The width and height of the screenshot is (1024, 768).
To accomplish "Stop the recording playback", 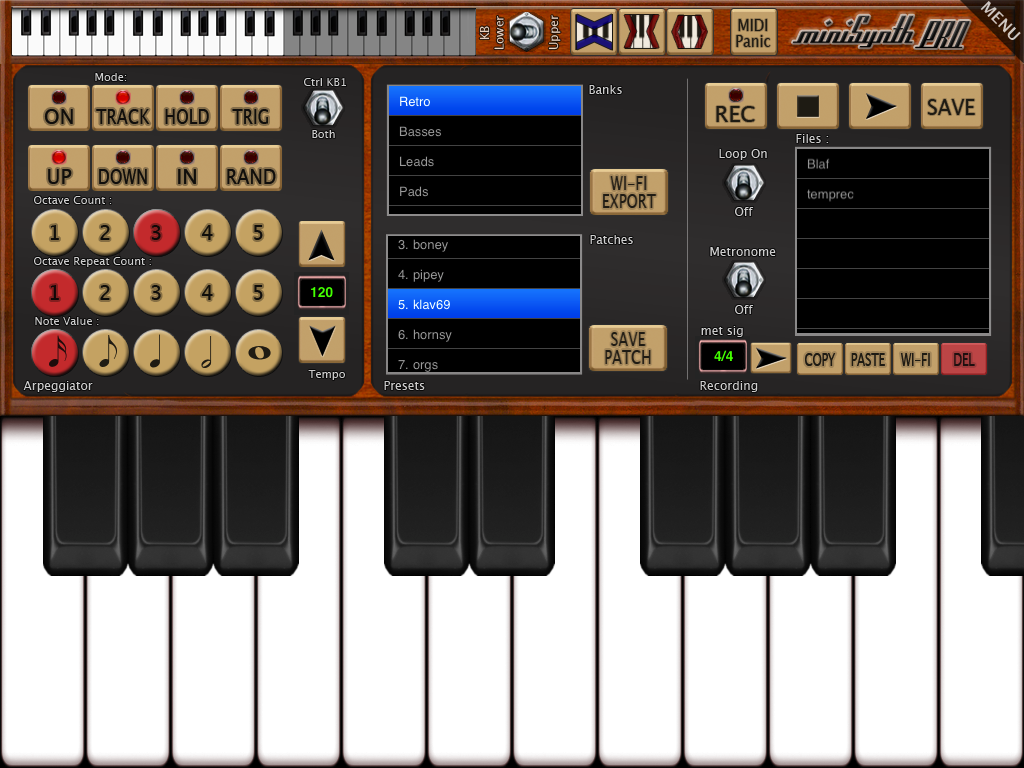I will pyautogui.click(x=808, y=106).
